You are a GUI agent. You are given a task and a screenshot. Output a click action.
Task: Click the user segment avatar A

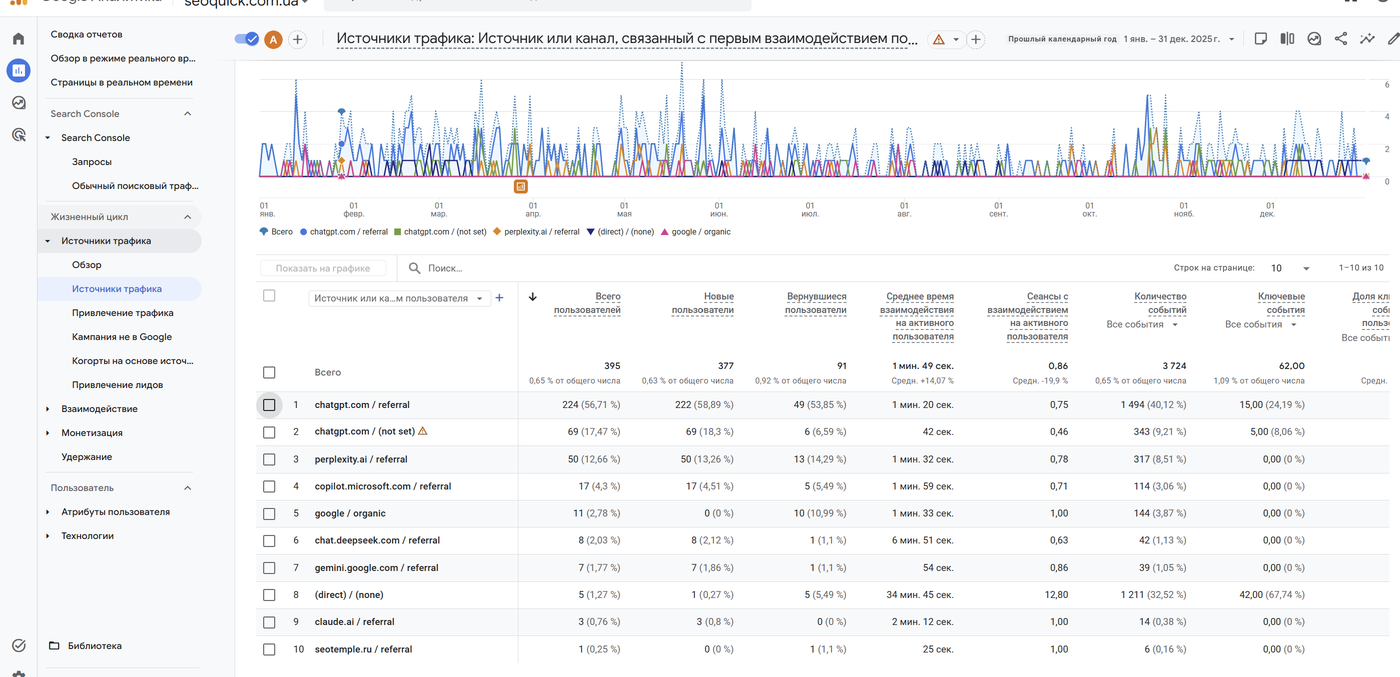pyautogui.click(x=273, y=39)
